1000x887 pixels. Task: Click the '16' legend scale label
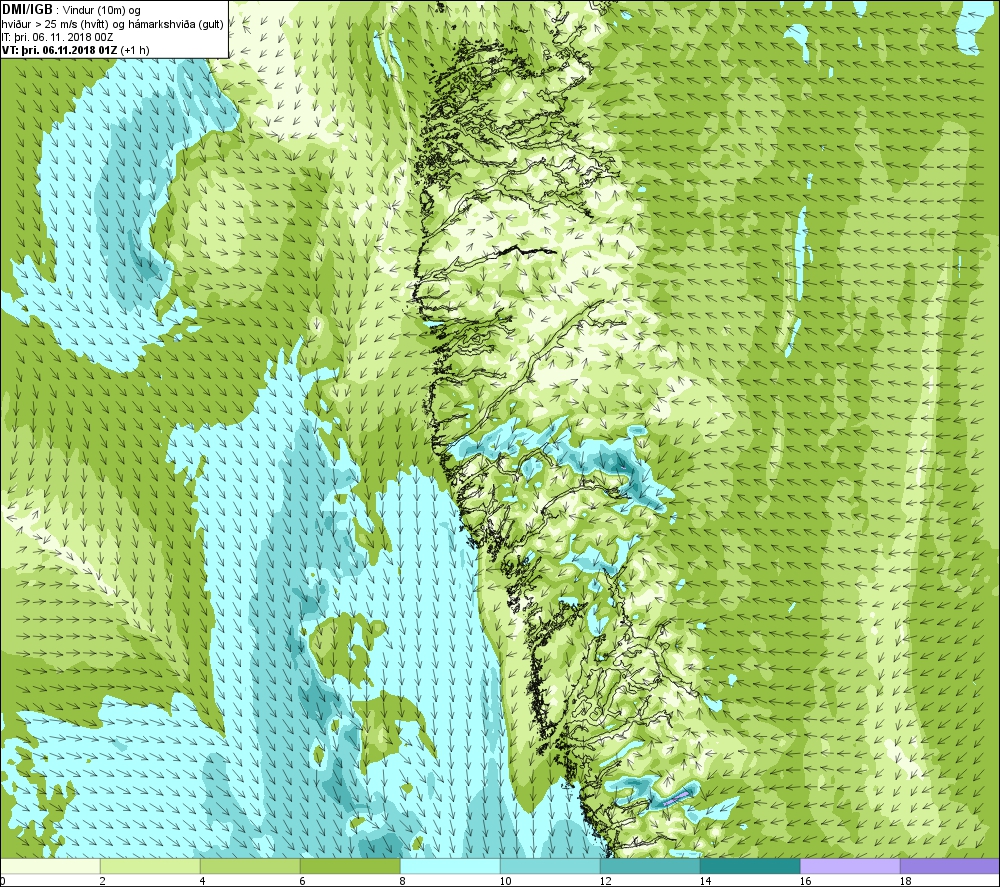click(x=805, y=881)
